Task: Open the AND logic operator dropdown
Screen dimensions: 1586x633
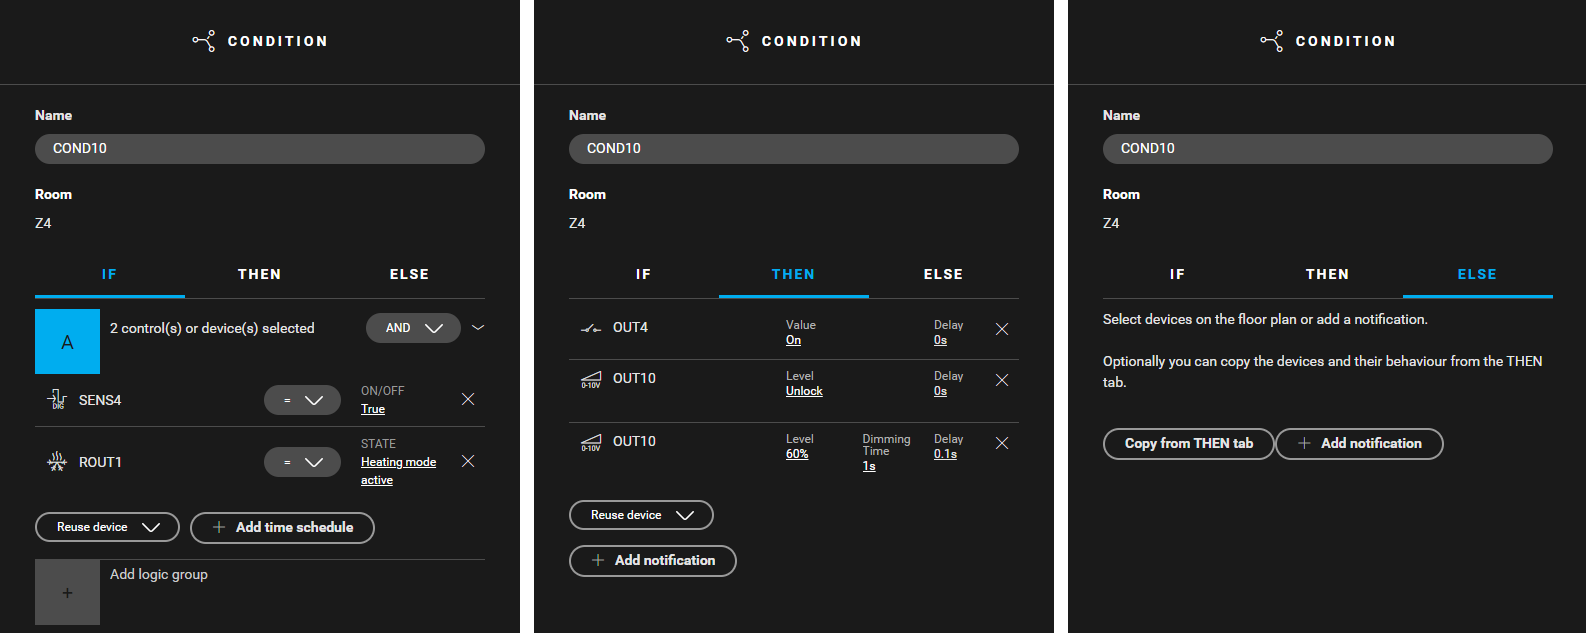Action: pyautogui.click(x=413, y=328)
